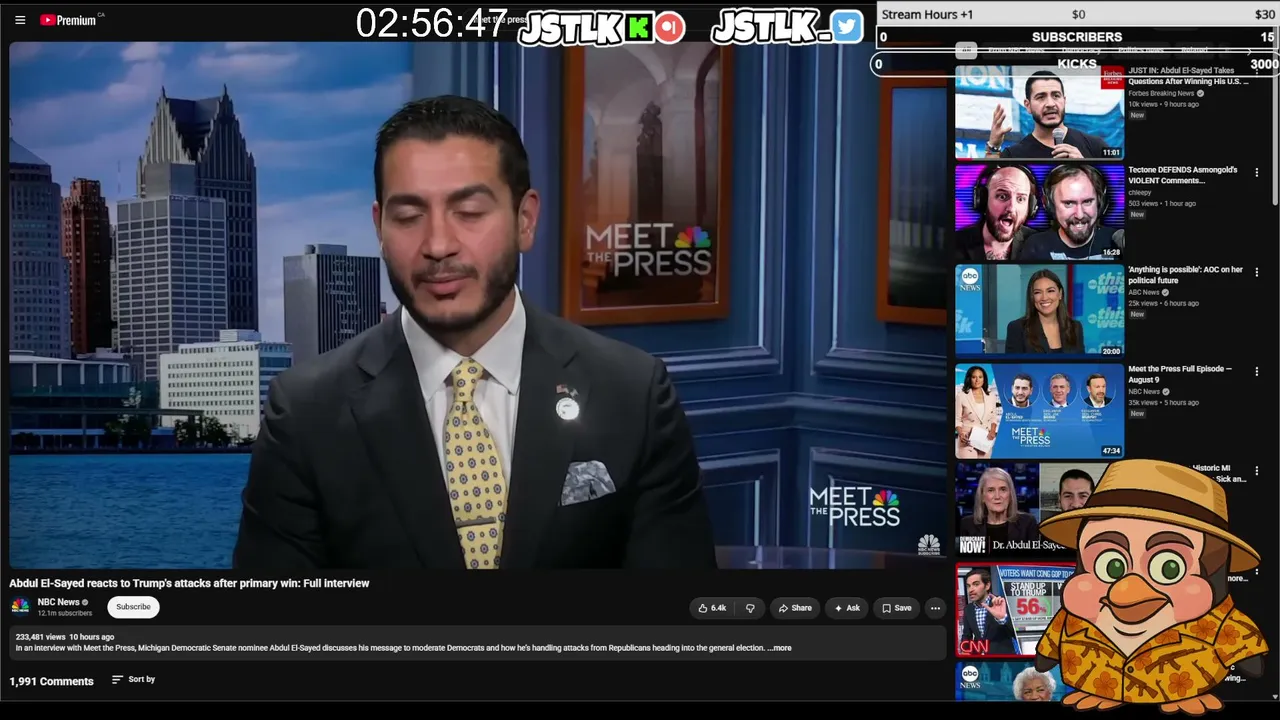Open NBC News channel name link

click(x=58, y=602)
